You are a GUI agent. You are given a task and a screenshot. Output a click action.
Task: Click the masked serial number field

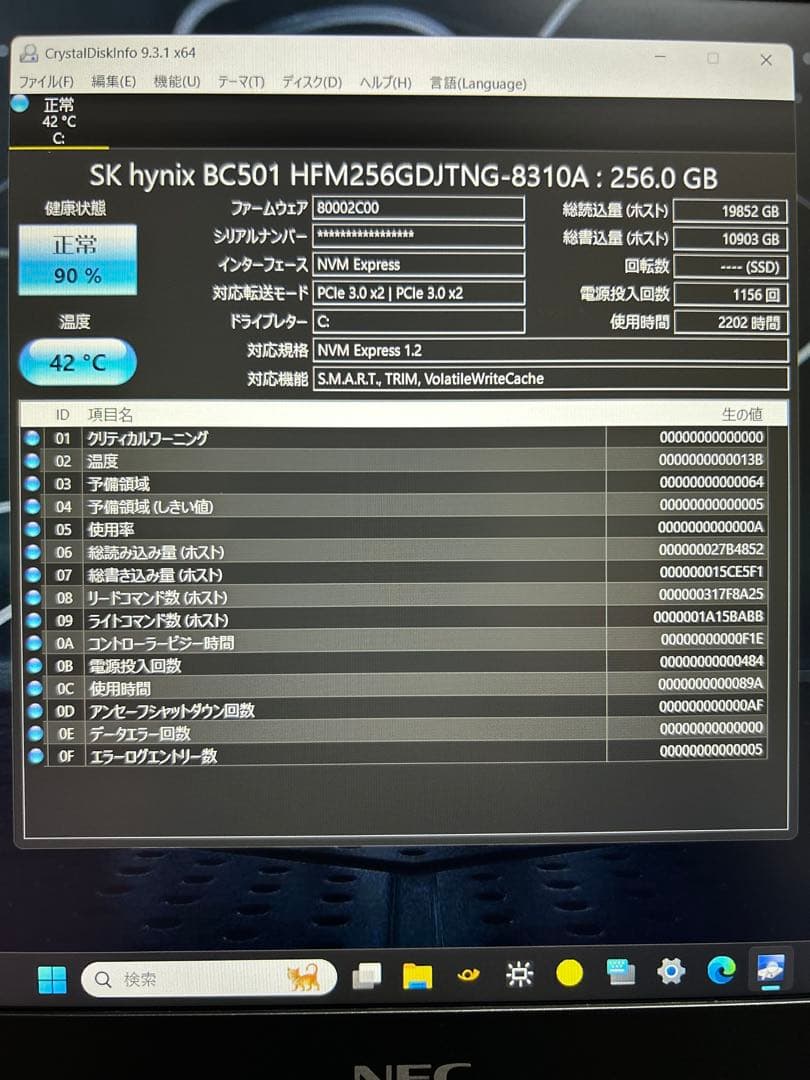click(418, 236)
